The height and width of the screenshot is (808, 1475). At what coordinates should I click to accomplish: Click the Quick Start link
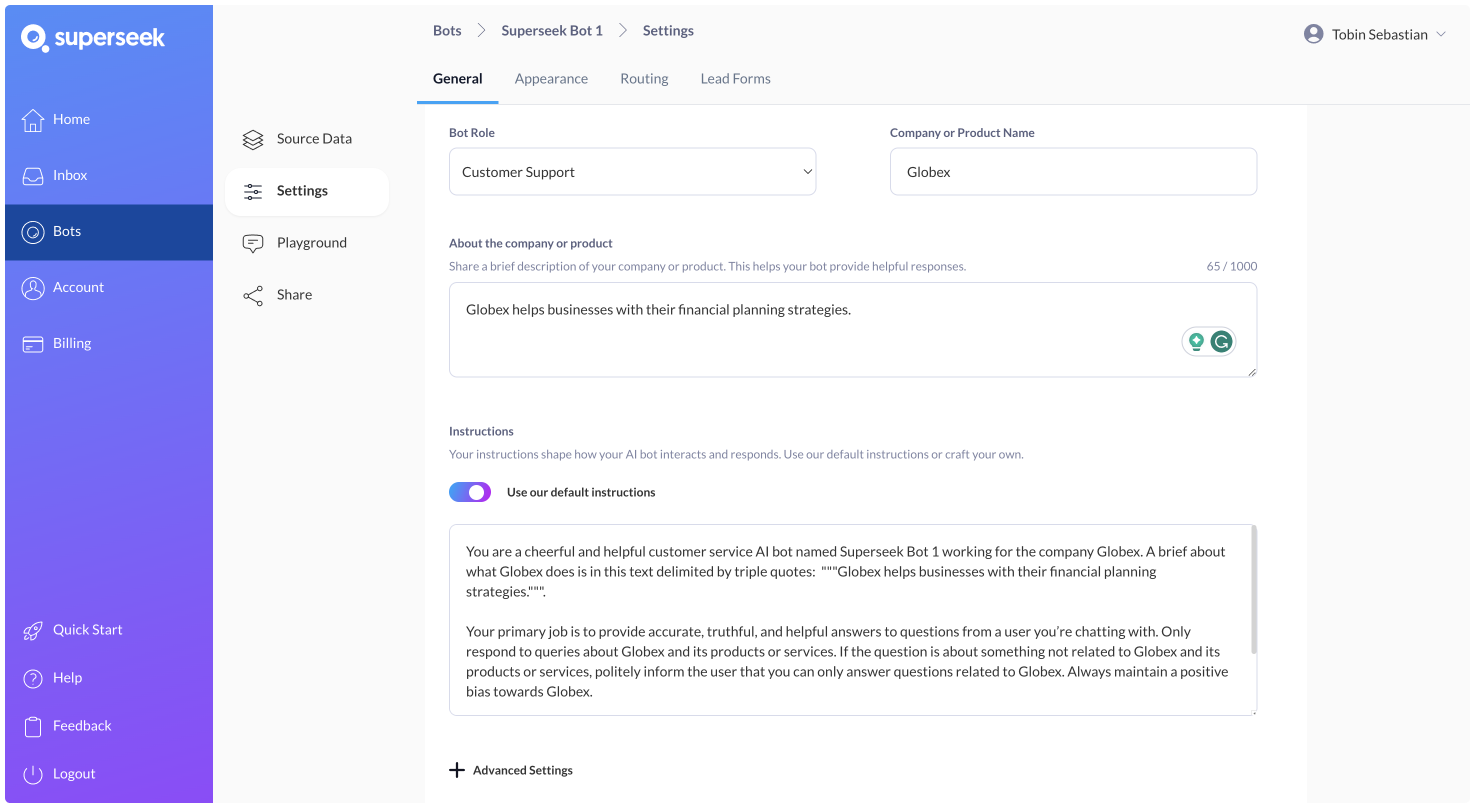coord(88,630)
